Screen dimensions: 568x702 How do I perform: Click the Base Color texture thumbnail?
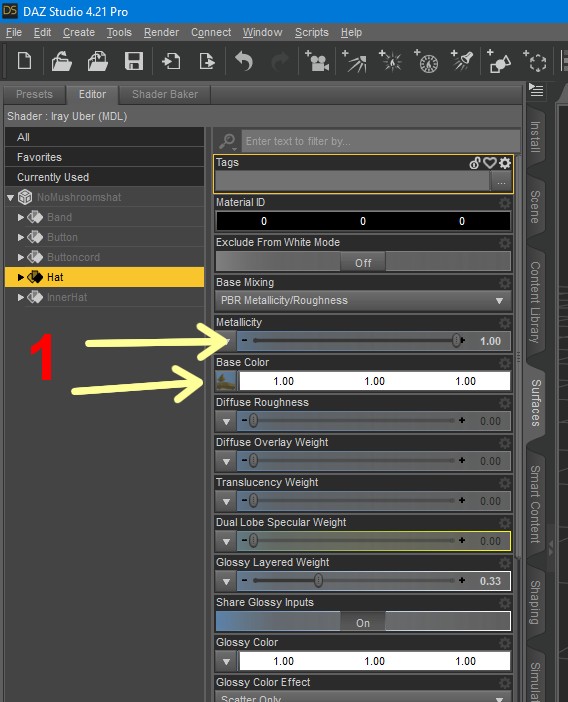226,381
